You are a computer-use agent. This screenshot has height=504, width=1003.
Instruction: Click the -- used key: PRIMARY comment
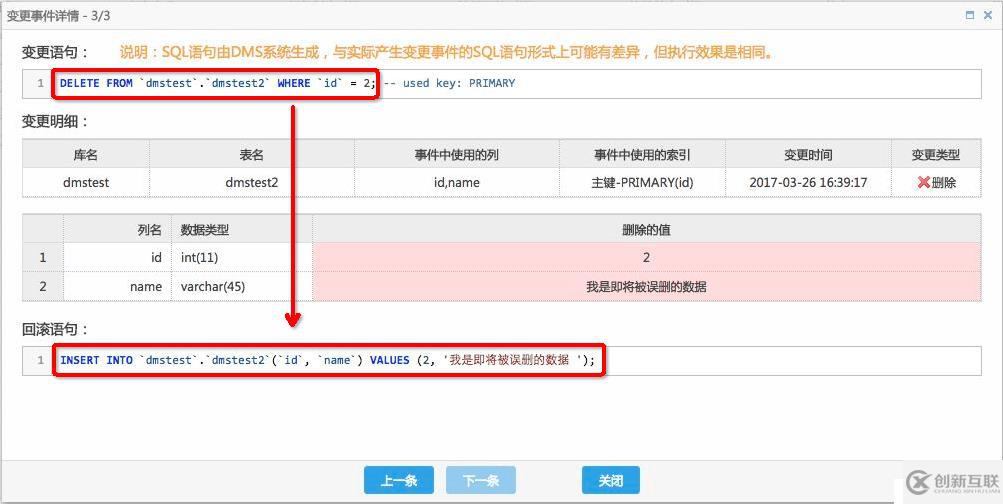coord(449,83)
